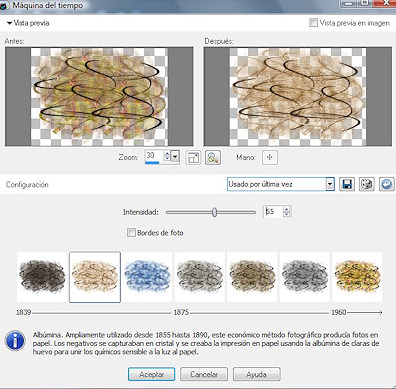Click the Aceptar button
The width and height of the screenshot is (396, 389).
click(151, 374)
